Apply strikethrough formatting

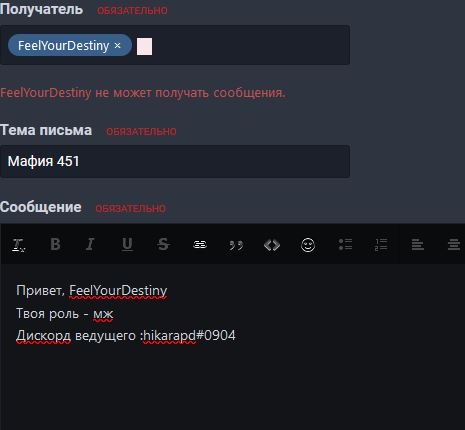(163, 244)
